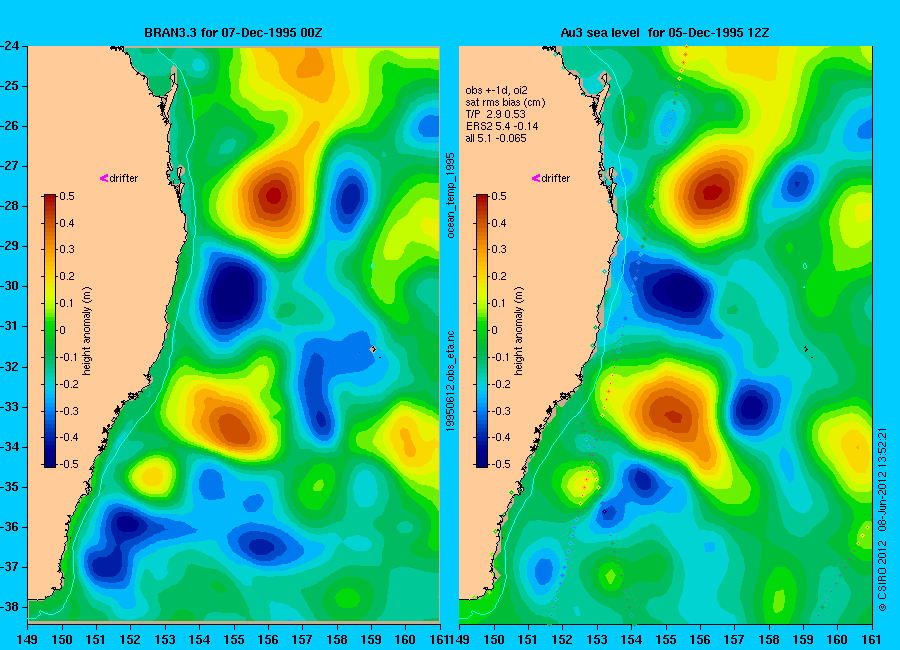This screenshot has width=900, height=650.
Task: Click the 0.5 tick on right color bar
Action: coord(499,196)
